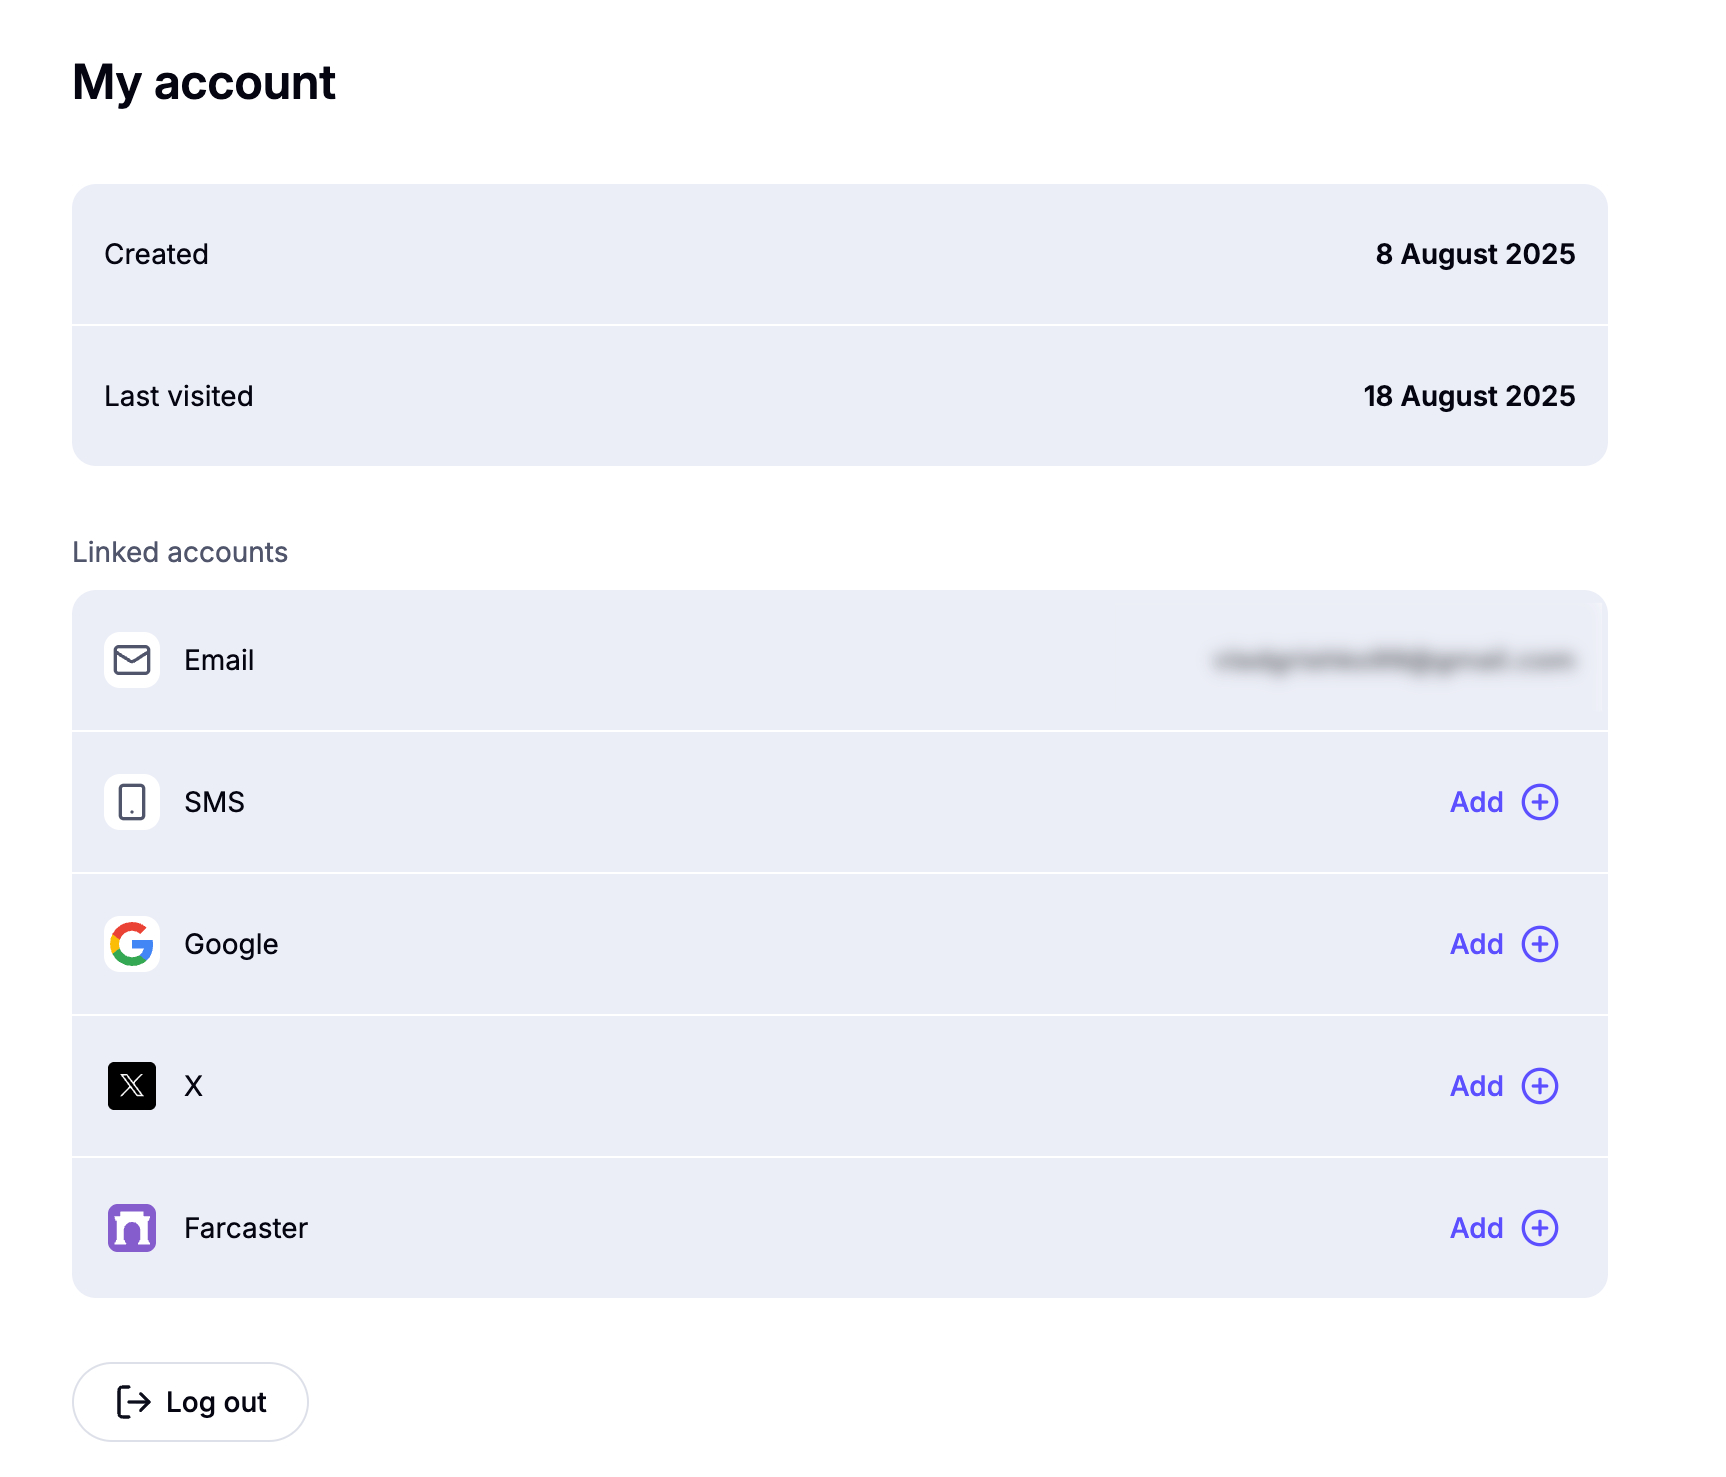Log out of the account
The width and height of the screenshot is (1726, 1477).
(x=190, y=1402)
